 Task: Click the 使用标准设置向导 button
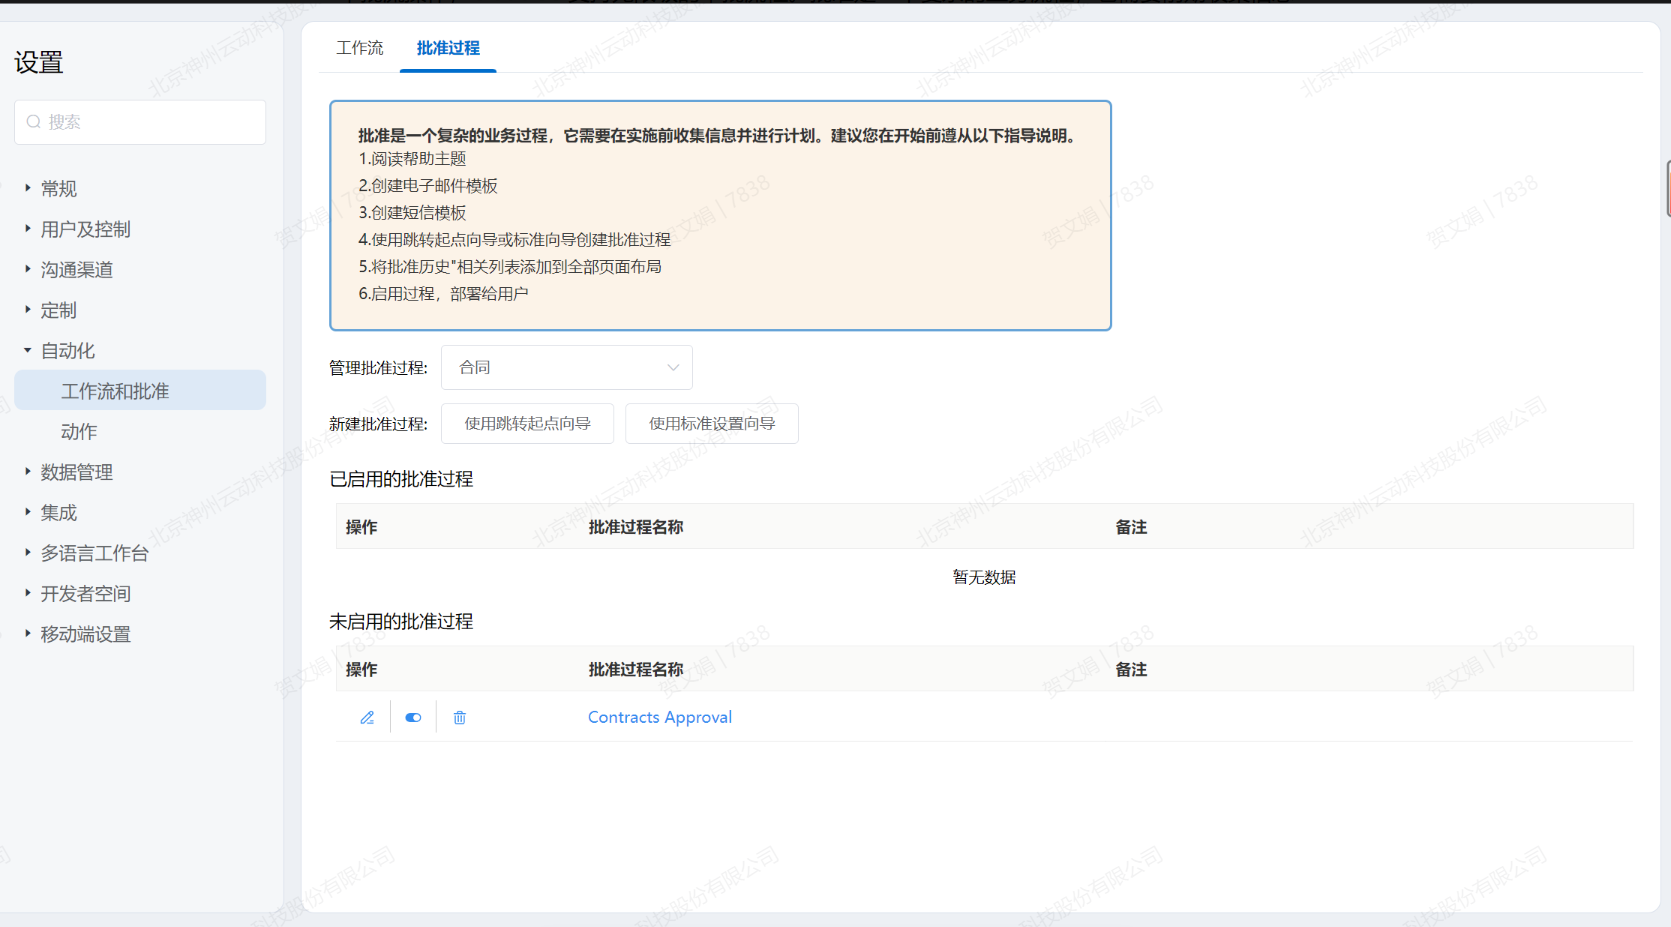click(711, 424)
